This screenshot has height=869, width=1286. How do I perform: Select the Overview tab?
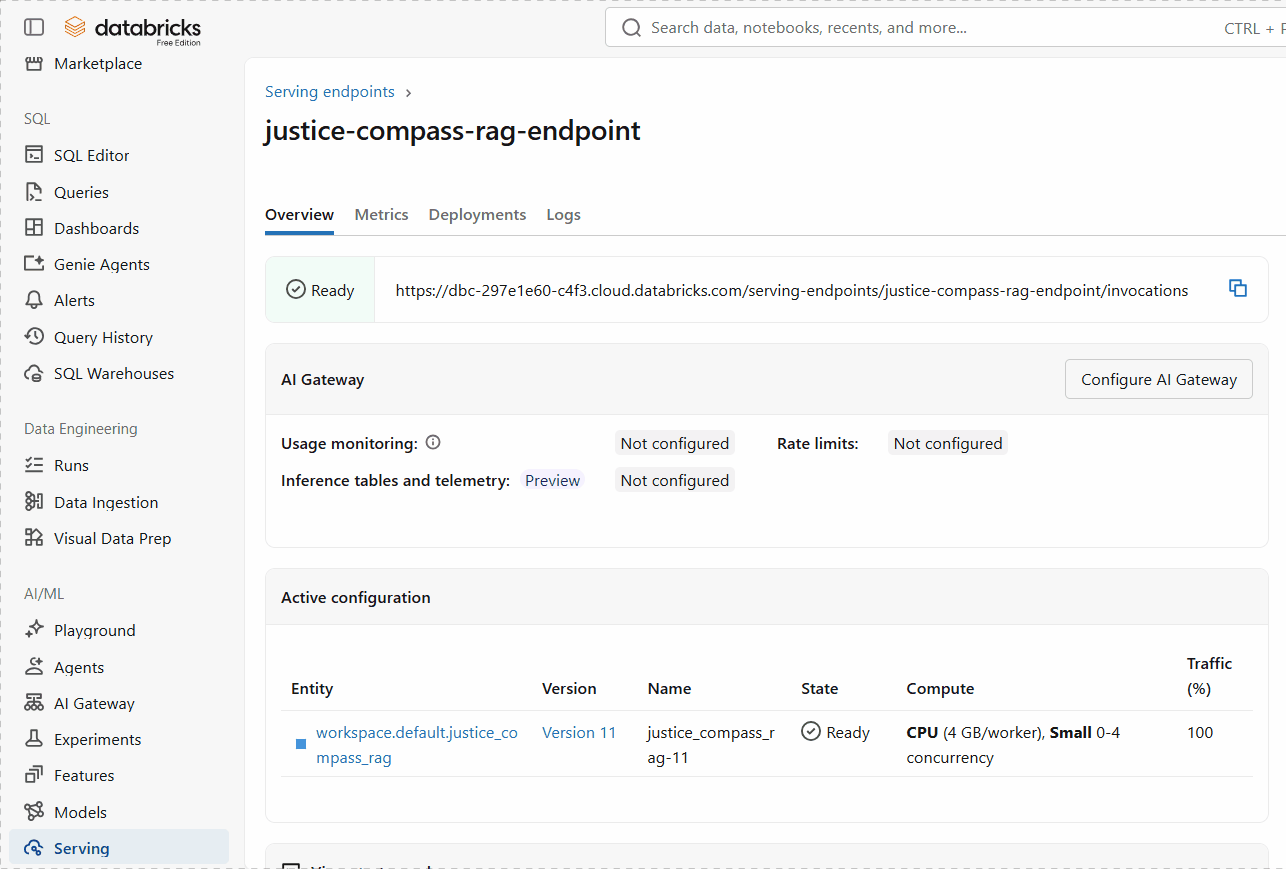(x=299, y=215)
